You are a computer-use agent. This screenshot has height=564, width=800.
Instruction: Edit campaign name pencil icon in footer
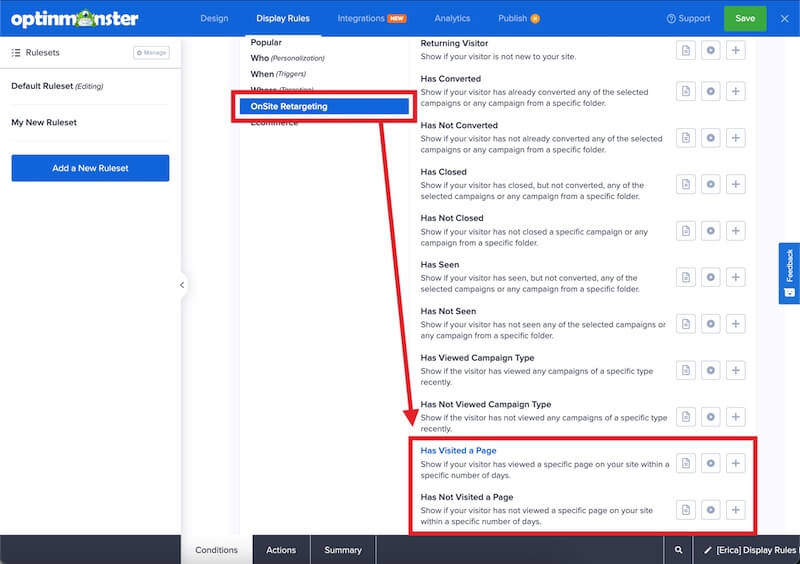(707, 550)
